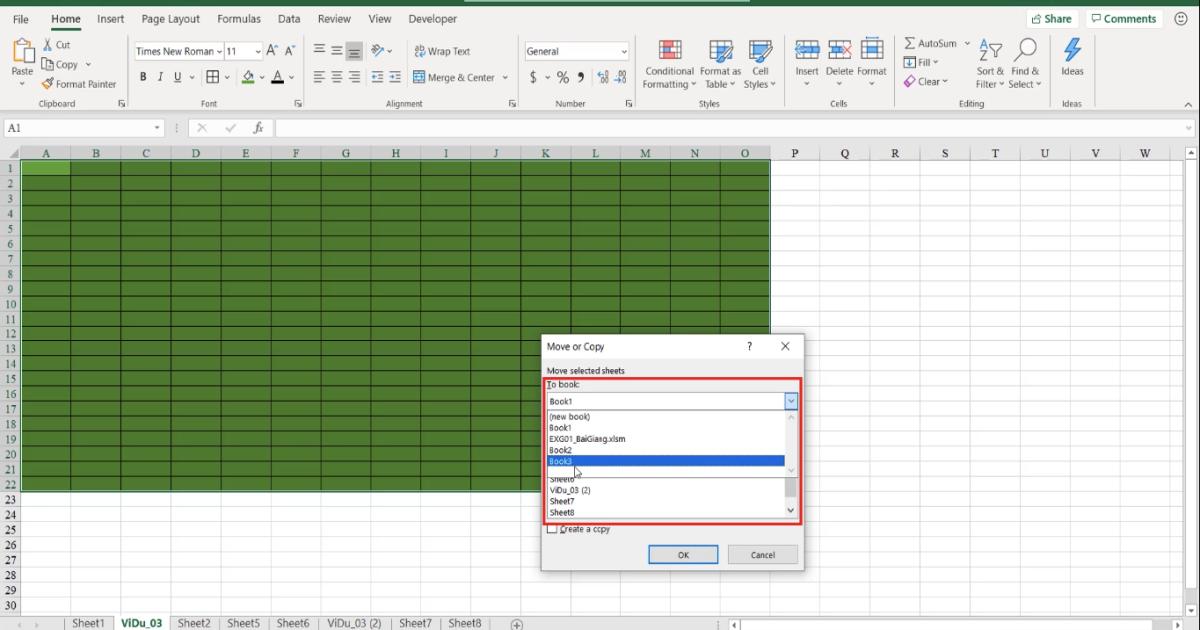Open the To book dropdown
Image resolution: width=1200 pixels, height=630 pixels.
pyautogui.click(x=790, y=400)
